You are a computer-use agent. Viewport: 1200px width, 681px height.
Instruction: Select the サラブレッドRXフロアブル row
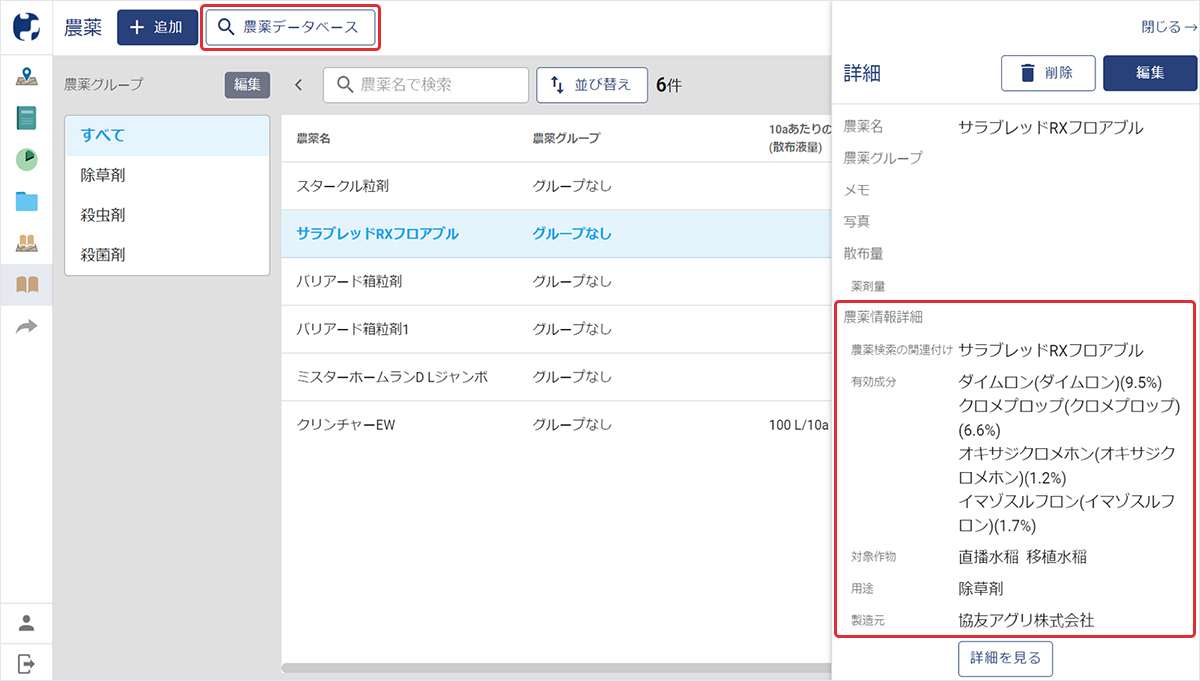[x=557, y=234]
